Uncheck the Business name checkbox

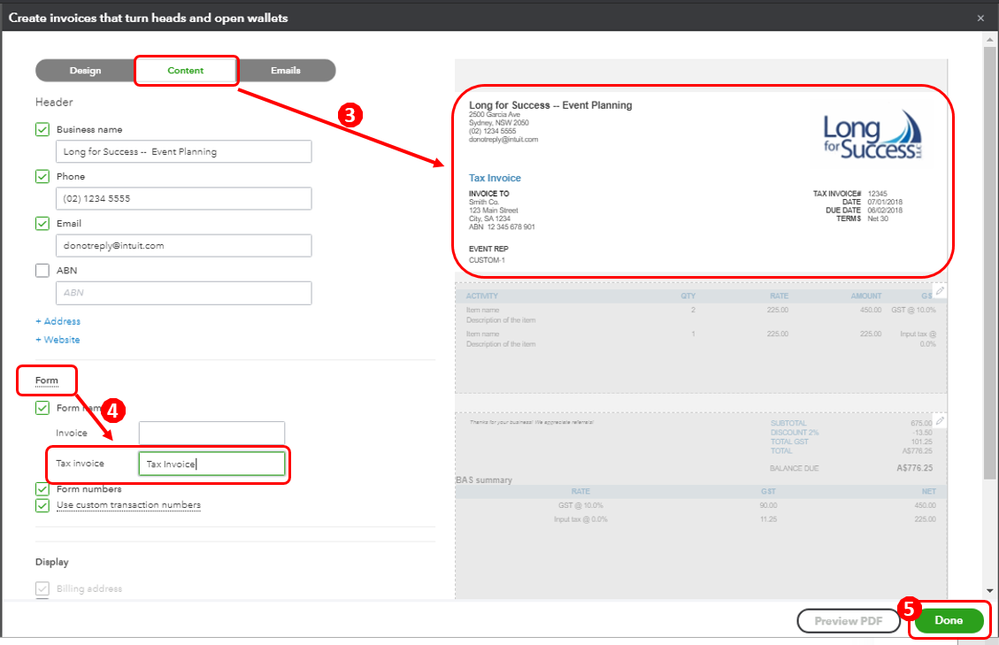(42, 129)
